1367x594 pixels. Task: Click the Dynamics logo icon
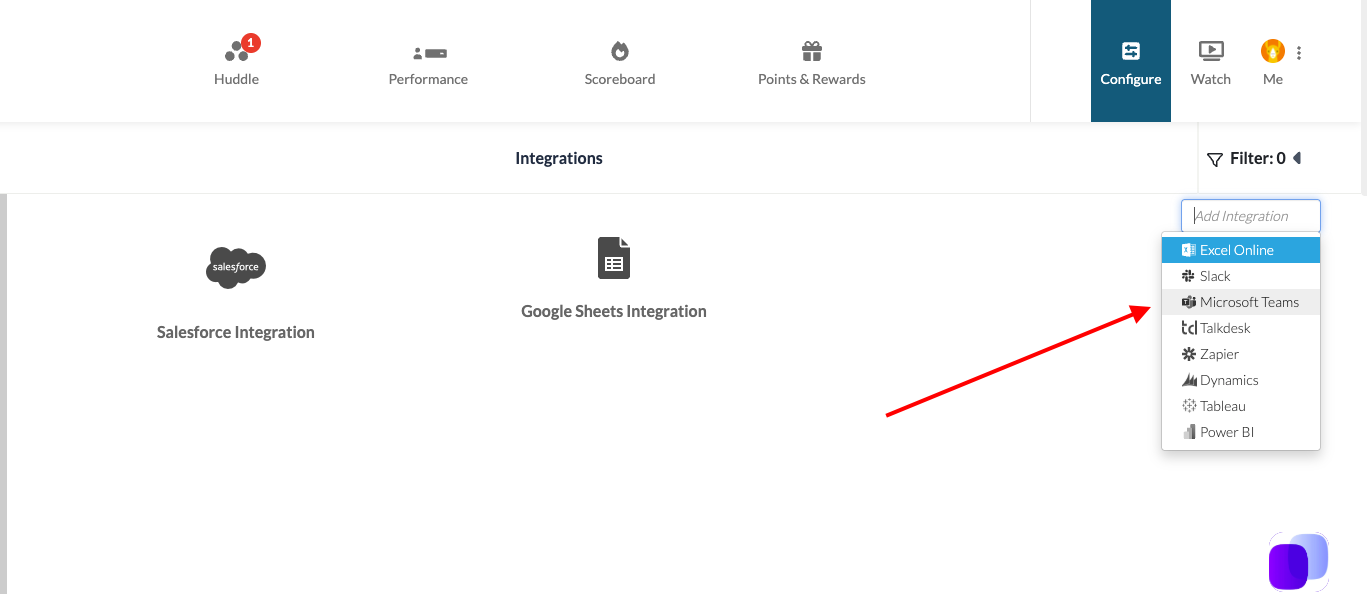coord(1189,380)
